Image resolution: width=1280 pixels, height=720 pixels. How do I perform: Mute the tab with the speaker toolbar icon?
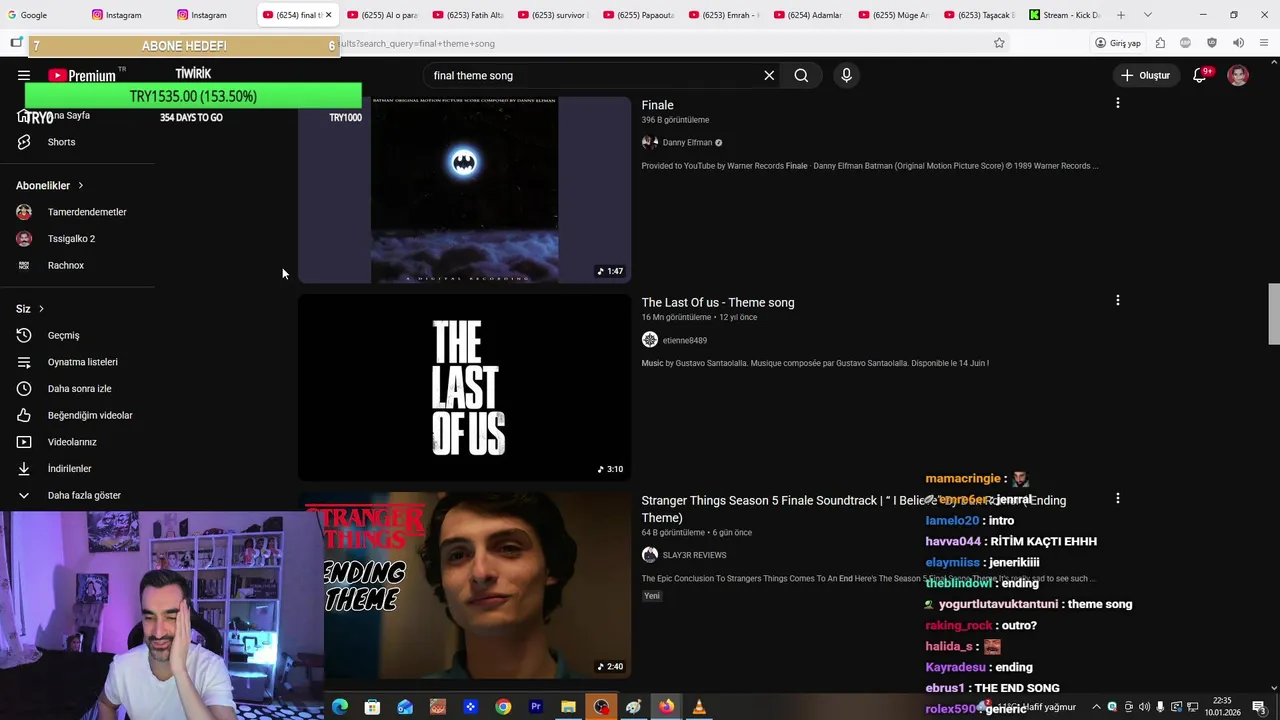pyautogui.click(x=1238, y=43)
